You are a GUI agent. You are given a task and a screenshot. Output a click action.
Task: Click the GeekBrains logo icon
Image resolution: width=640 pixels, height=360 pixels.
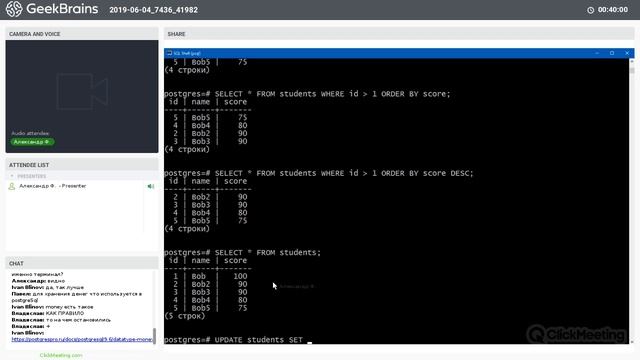[x=14, y=9]
